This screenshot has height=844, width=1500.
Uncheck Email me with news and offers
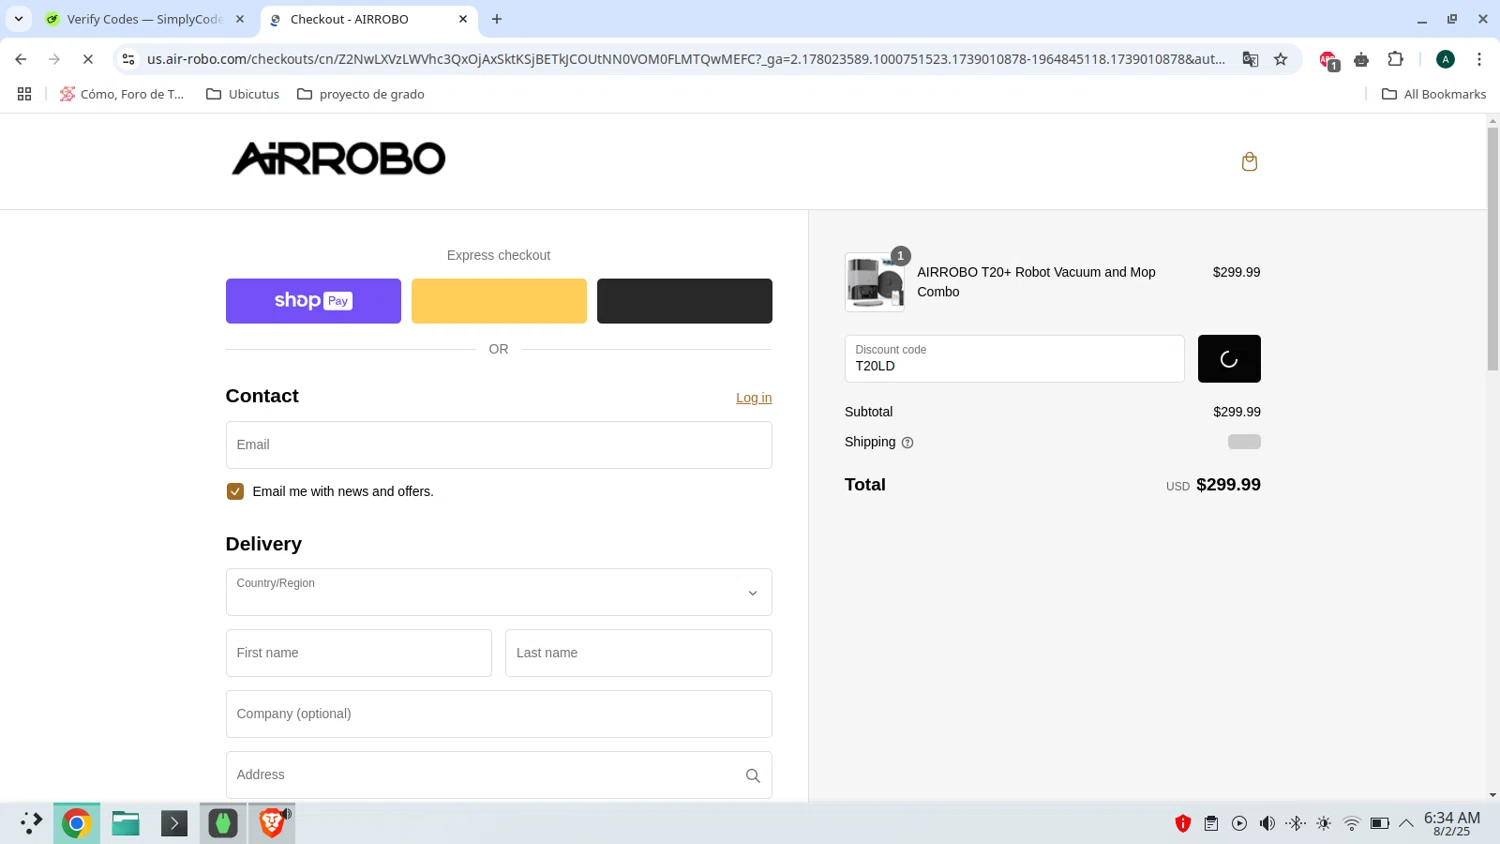click(235, 492)
